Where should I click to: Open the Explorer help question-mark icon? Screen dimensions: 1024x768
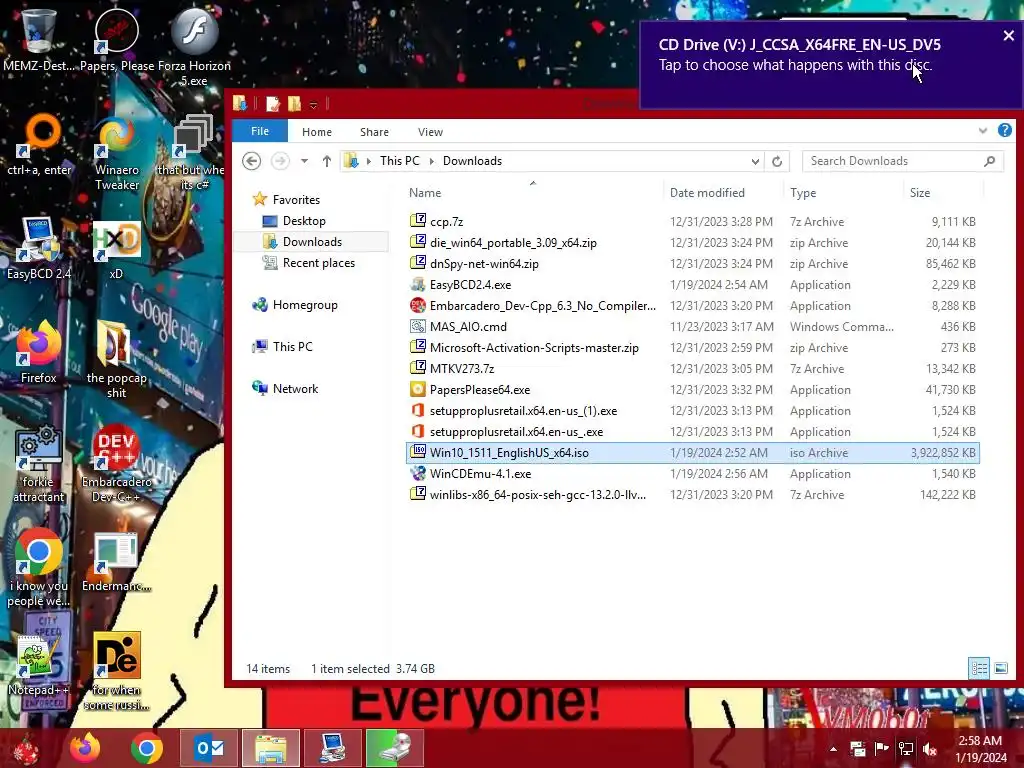tap(1004, 131)
